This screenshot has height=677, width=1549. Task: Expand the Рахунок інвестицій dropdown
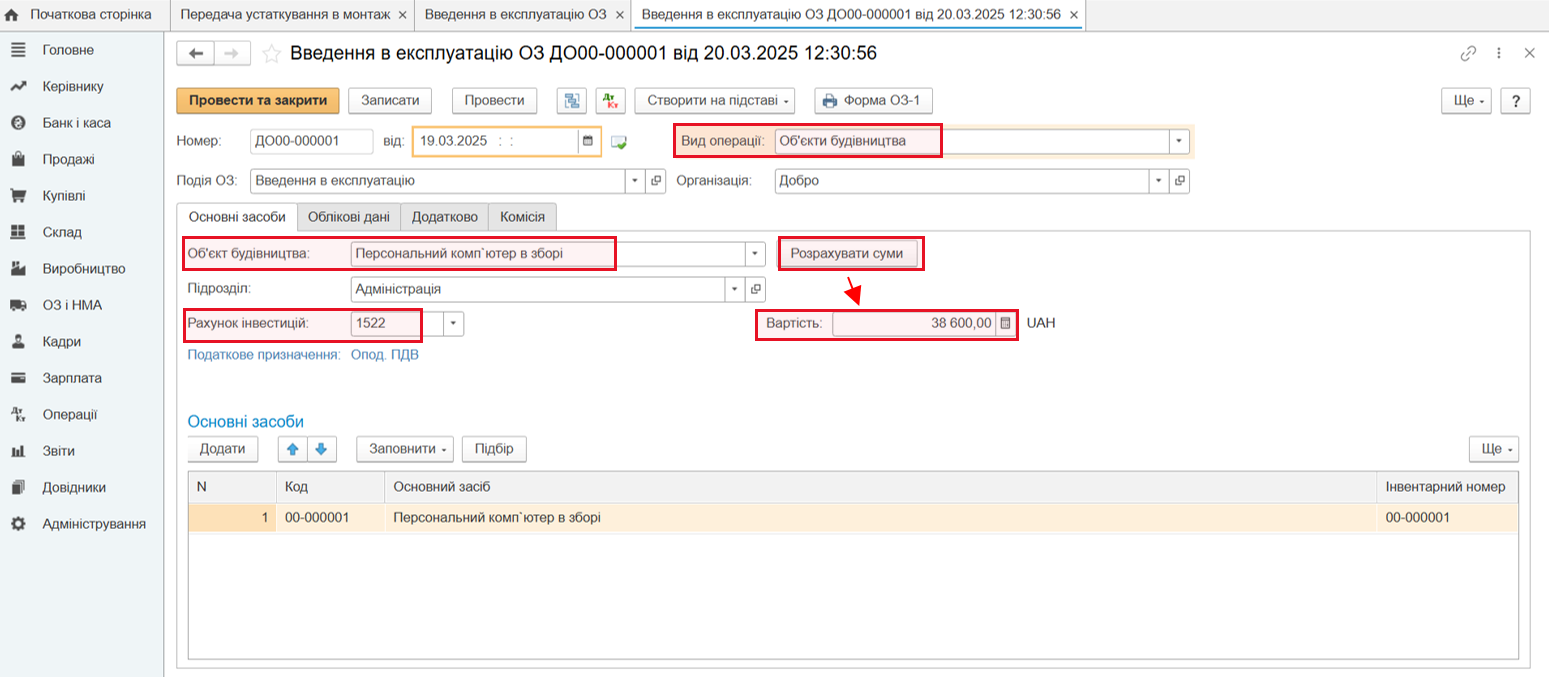pos(455,323)
